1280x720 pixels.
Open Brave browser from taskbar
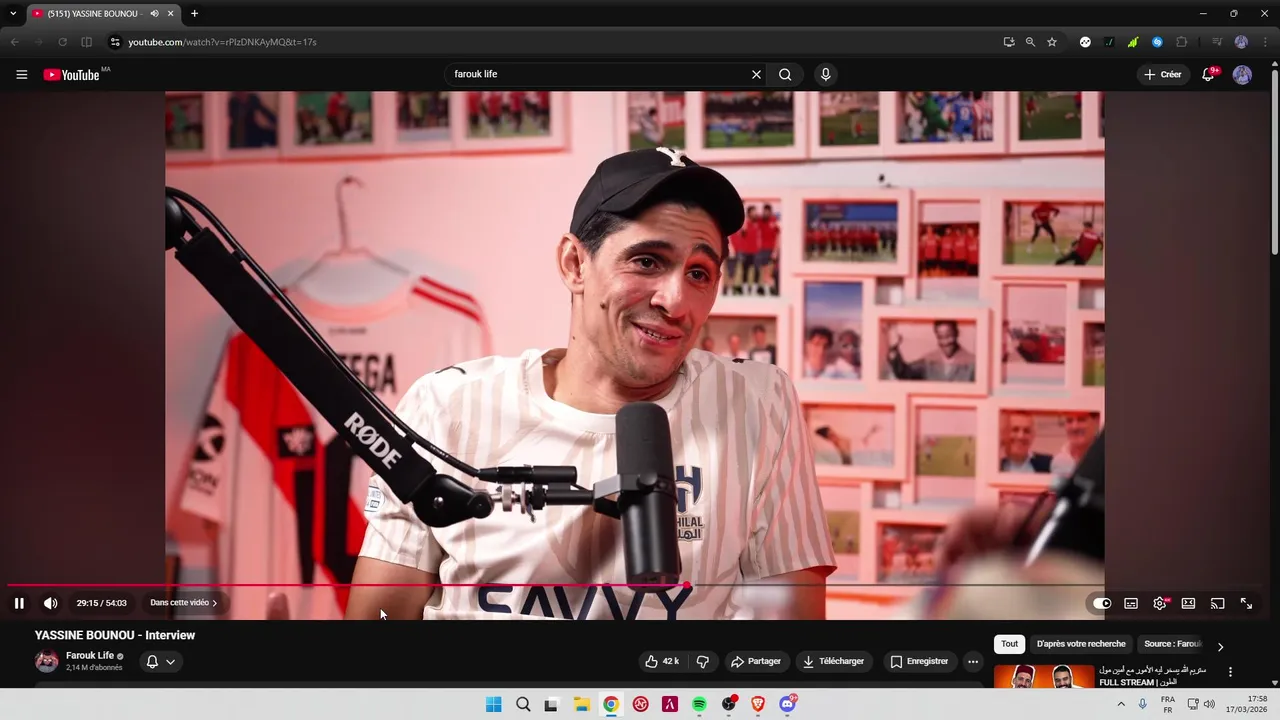click(x=758, y=704)
